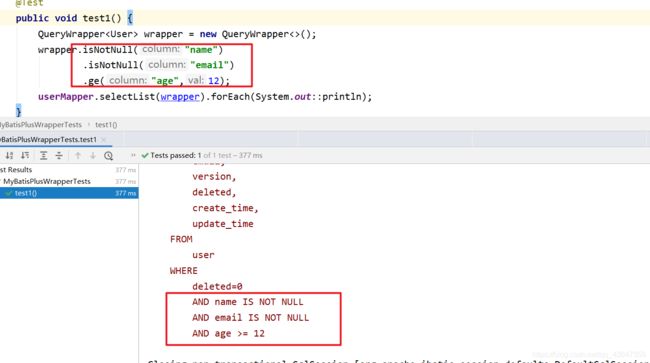Image resolution: width=650 pixels, height=363 pixels.
Task: Show more toolbar actions chevron
Action: click(x=133, y=155)
